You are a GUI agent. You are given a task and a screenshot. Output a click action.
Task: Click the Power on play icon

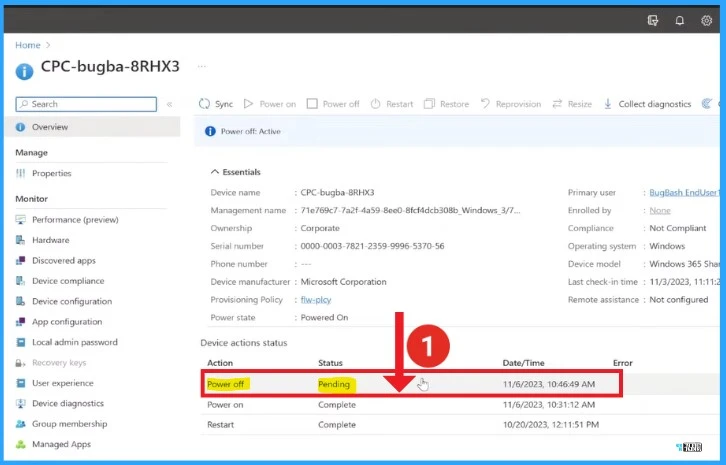click(x=249, y=104)
